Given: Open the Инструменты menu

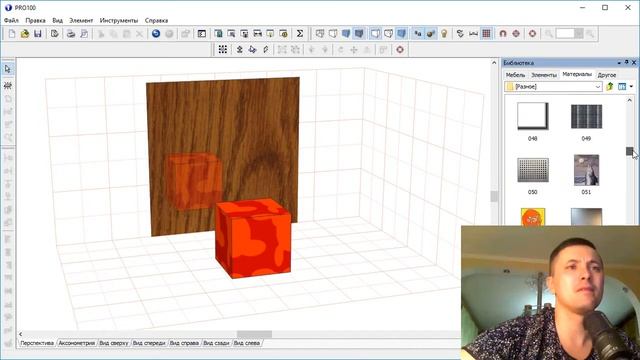Looking at the screenshot, I should (119, 20).
